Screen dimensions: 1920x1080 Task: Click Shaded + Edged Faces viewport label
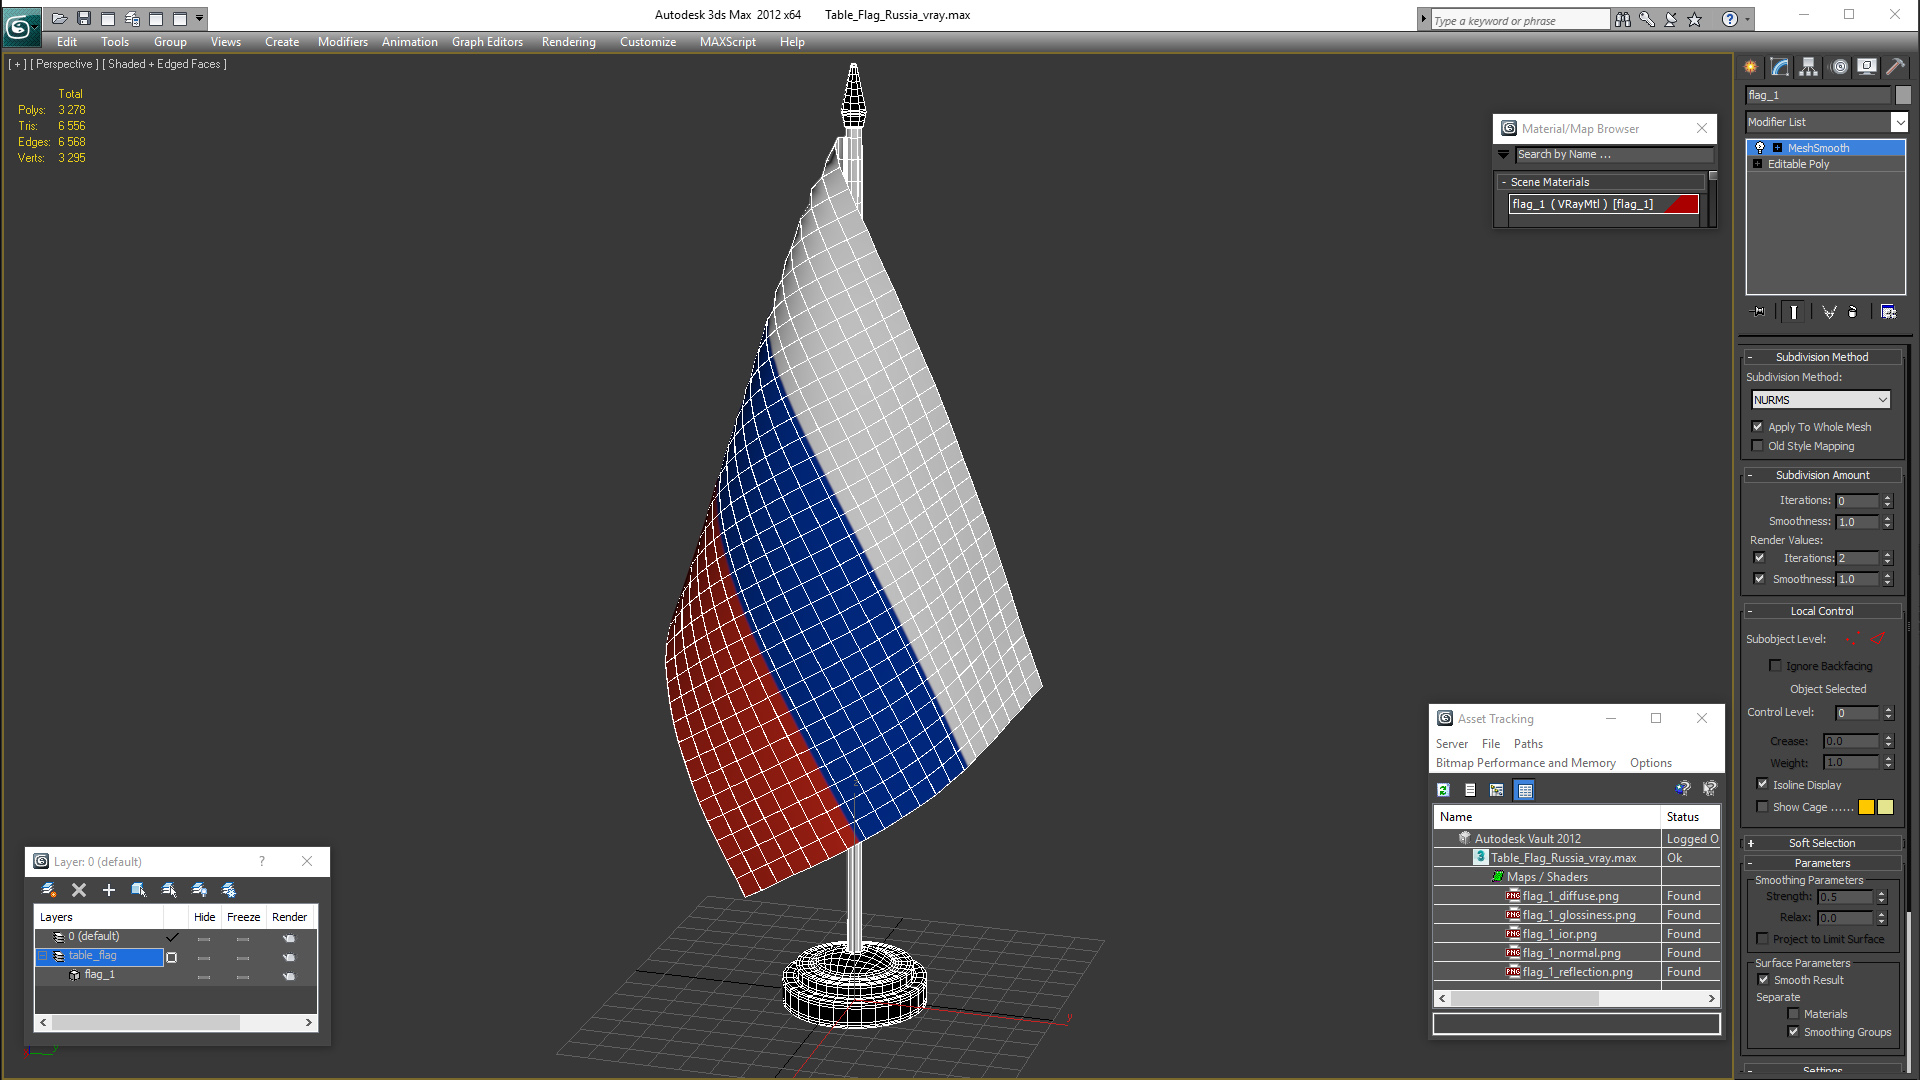point(164,64)
